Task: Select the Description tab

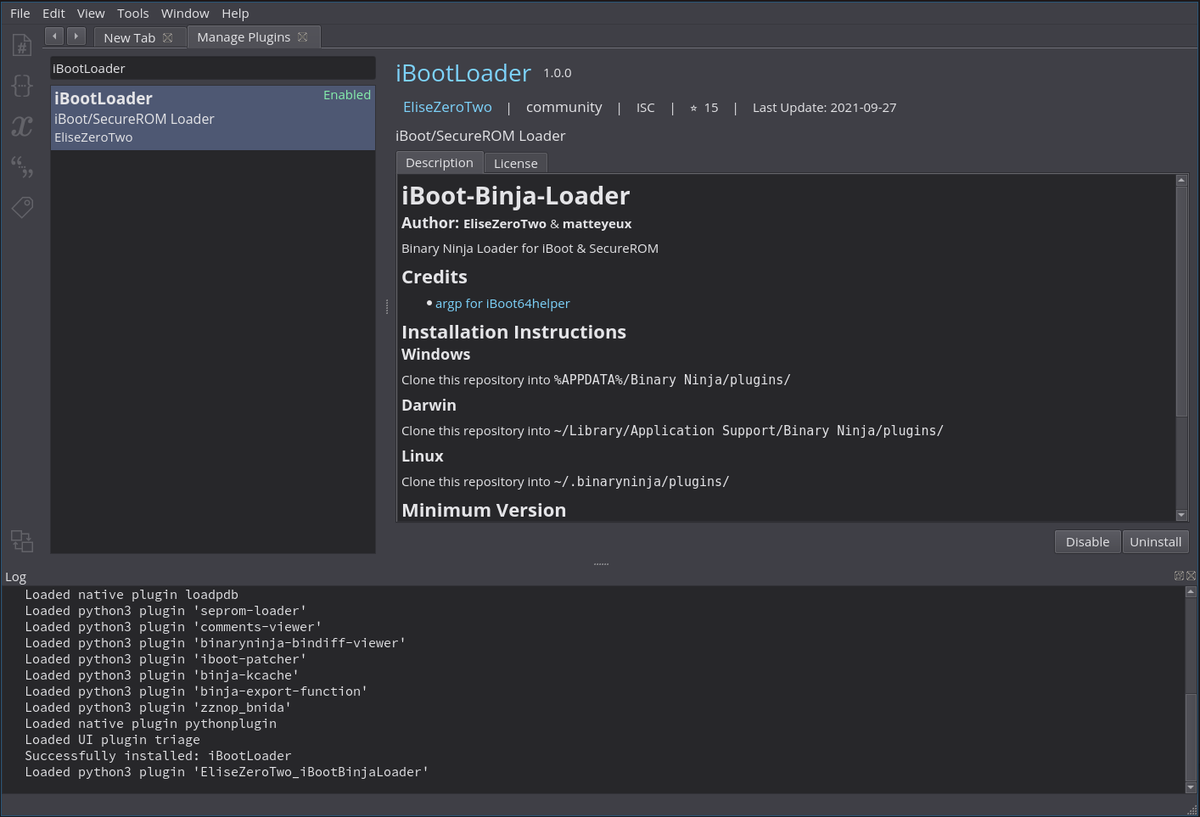Action: pos(439,162)
